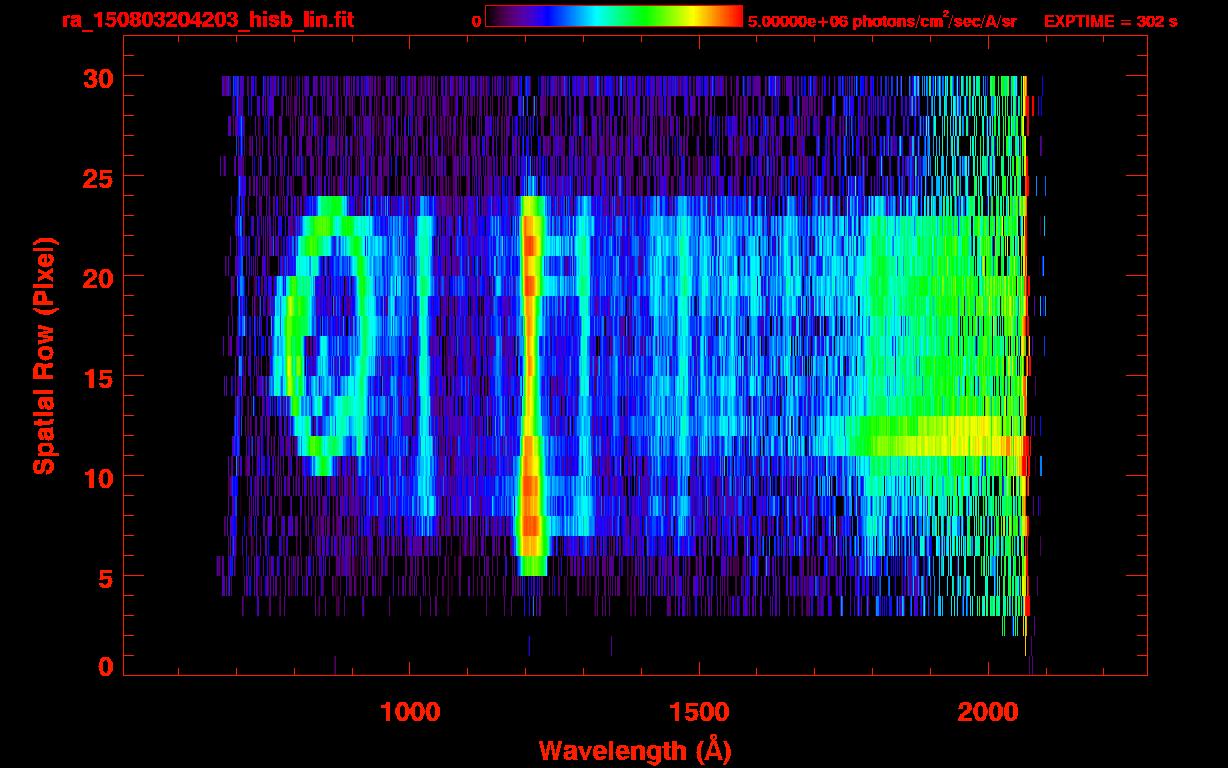Viewport: 1228px width, 768px height.
Task: Click the ra_150803204203_hisb_lin.fit filename title
Action: pyautogui.click(x=206, y=20)
